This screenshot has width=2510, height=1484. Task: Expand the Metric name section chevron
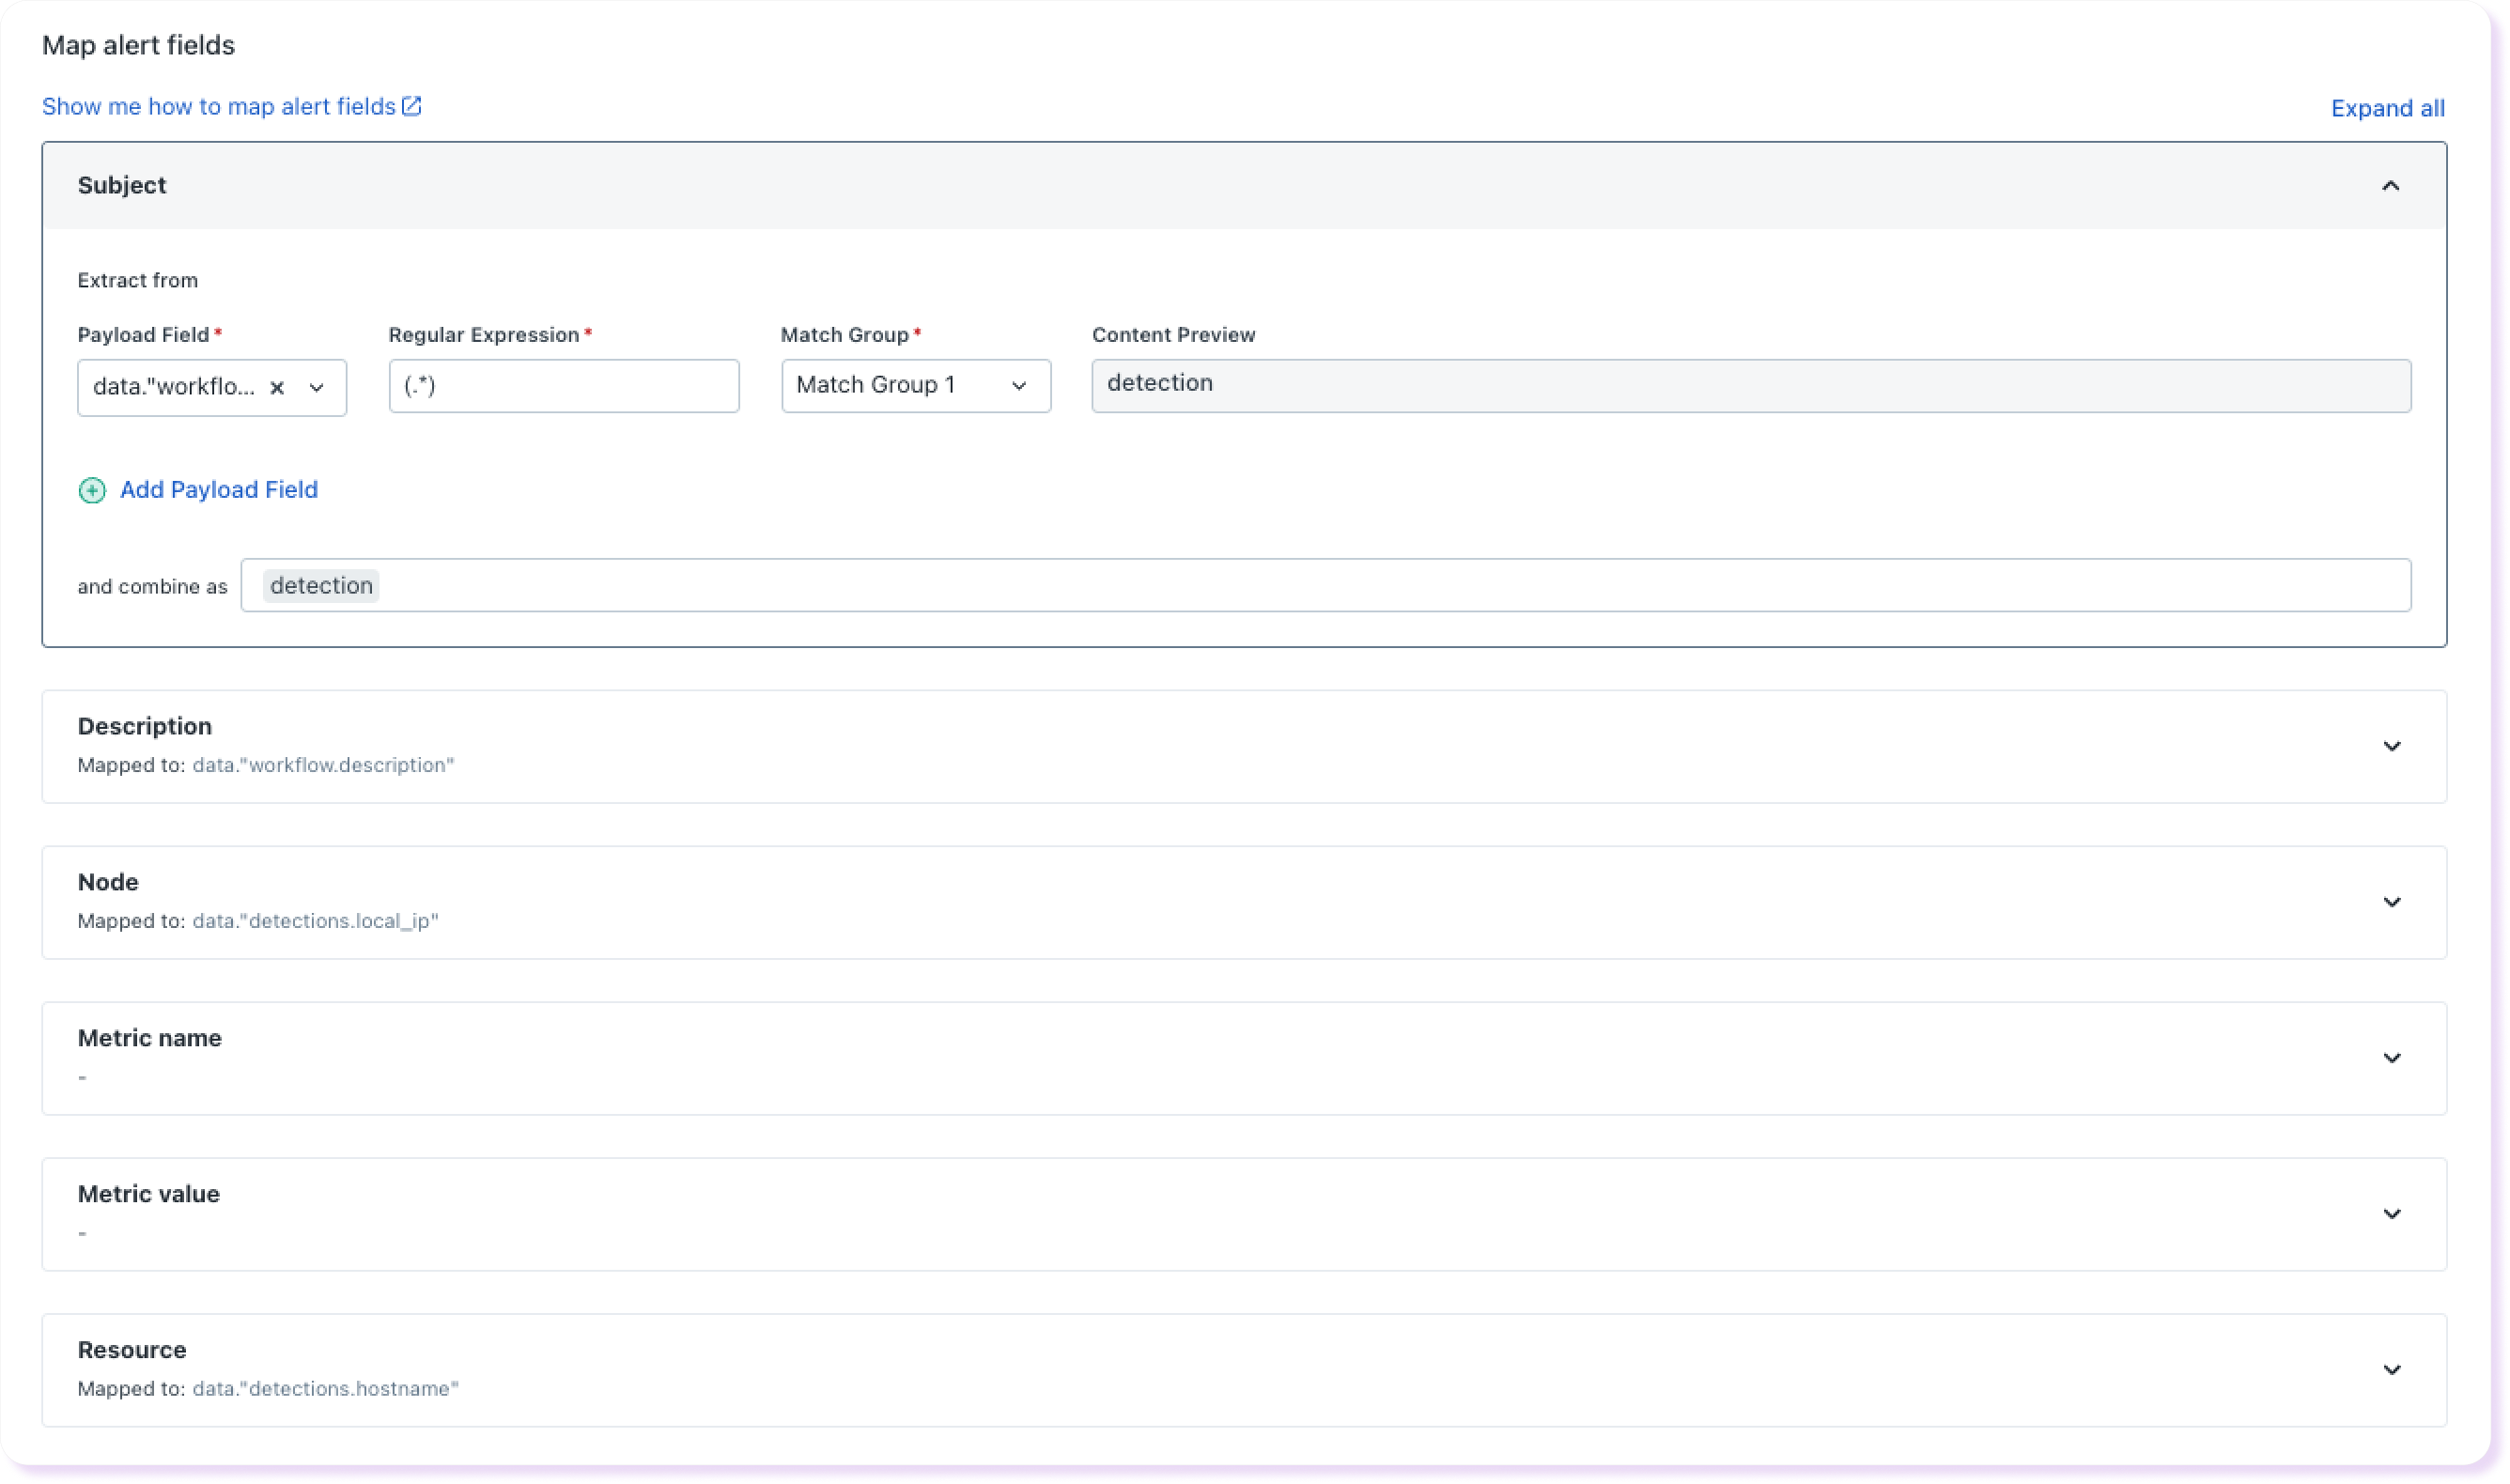click(x=2391, y=1058)
